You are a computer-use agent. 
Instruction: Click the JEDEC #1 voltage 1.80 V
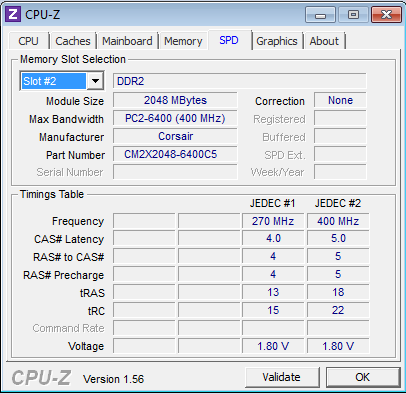[273, 346]
